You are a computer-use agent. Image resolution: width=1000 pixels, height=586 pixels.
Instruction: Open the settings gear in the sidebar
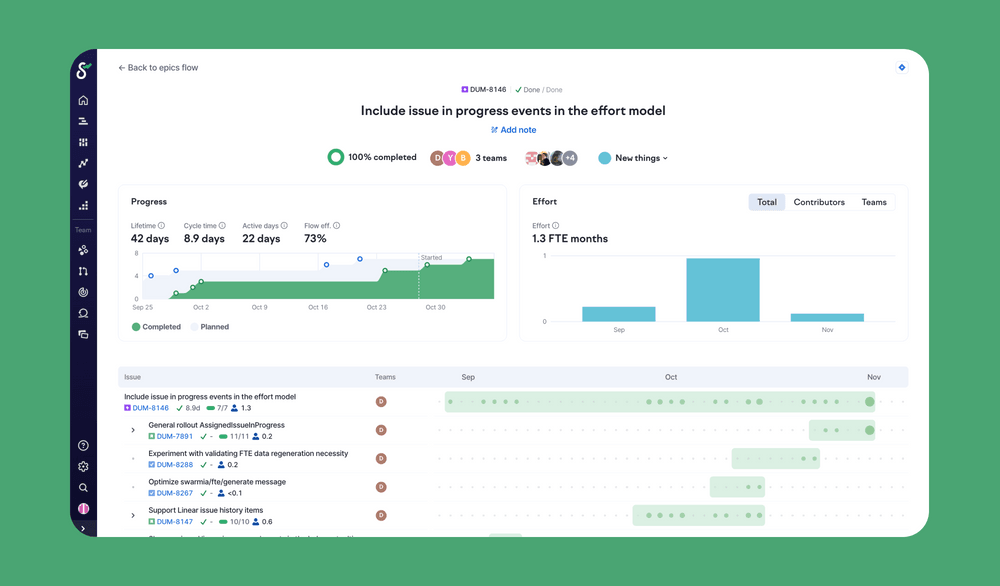click(x=84, y=466)
